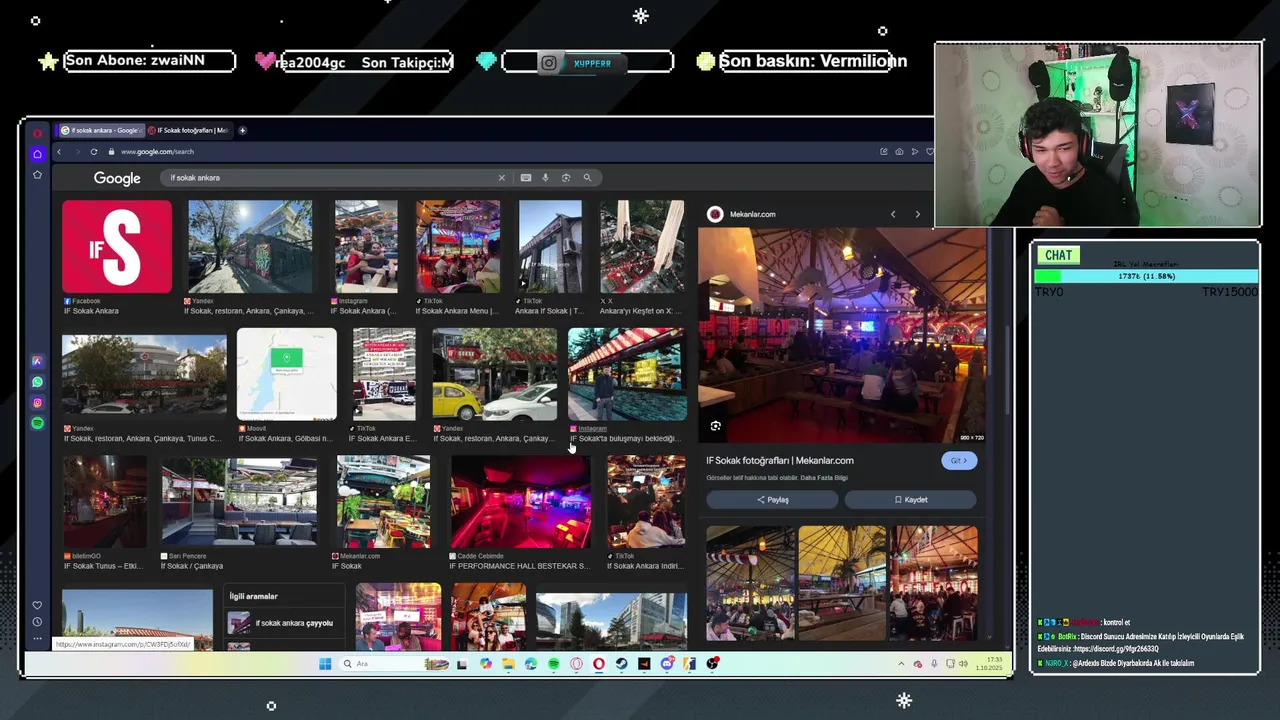Show previous image in the preview panel

click(893, 214)
